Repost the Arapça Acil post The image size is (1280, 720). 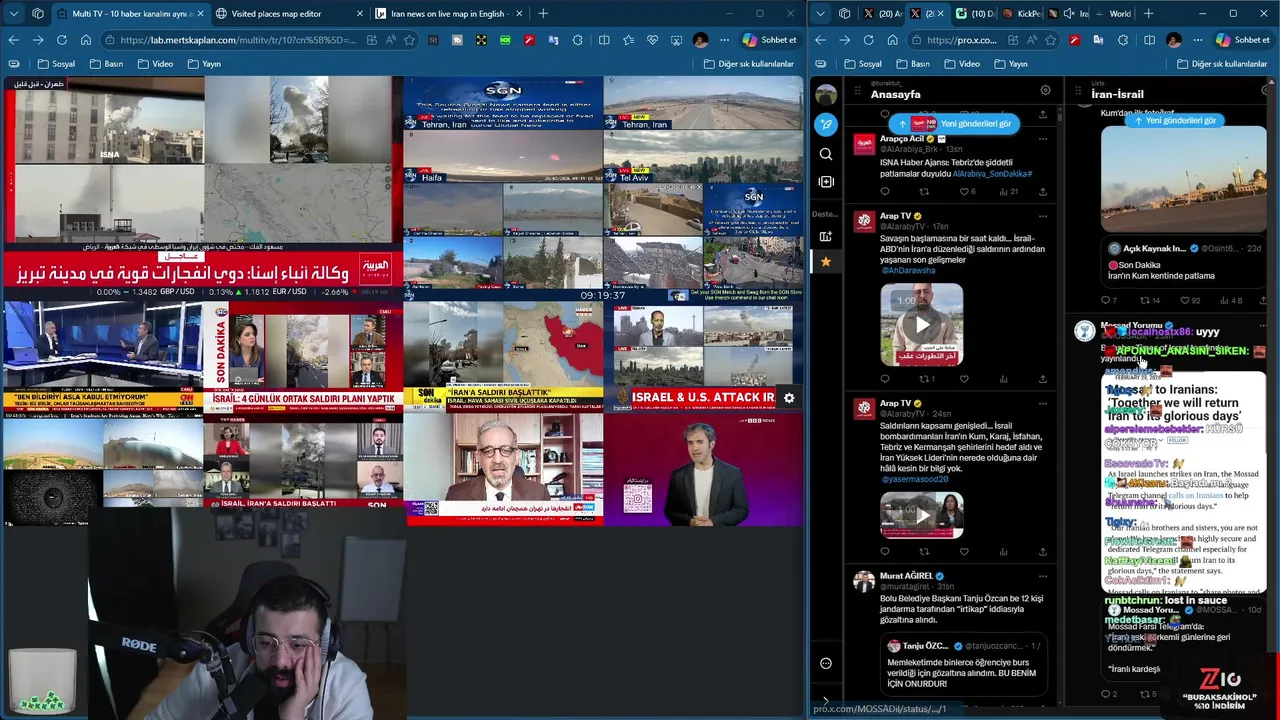click(x=924, y=191)
